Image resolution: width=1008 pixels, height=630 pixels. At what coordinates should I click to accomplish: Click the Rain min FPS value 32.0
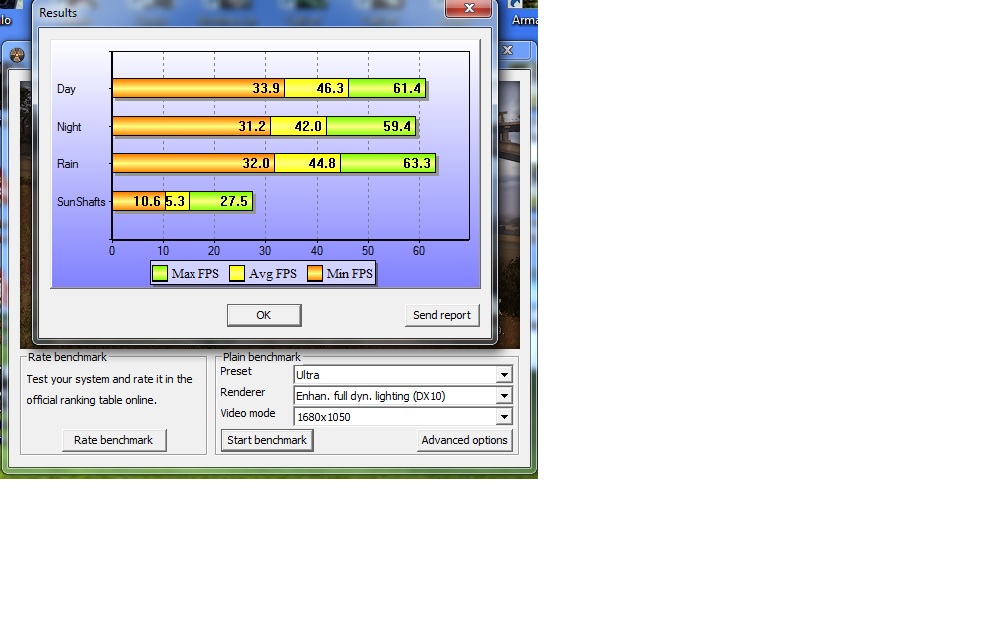point(256,163)
